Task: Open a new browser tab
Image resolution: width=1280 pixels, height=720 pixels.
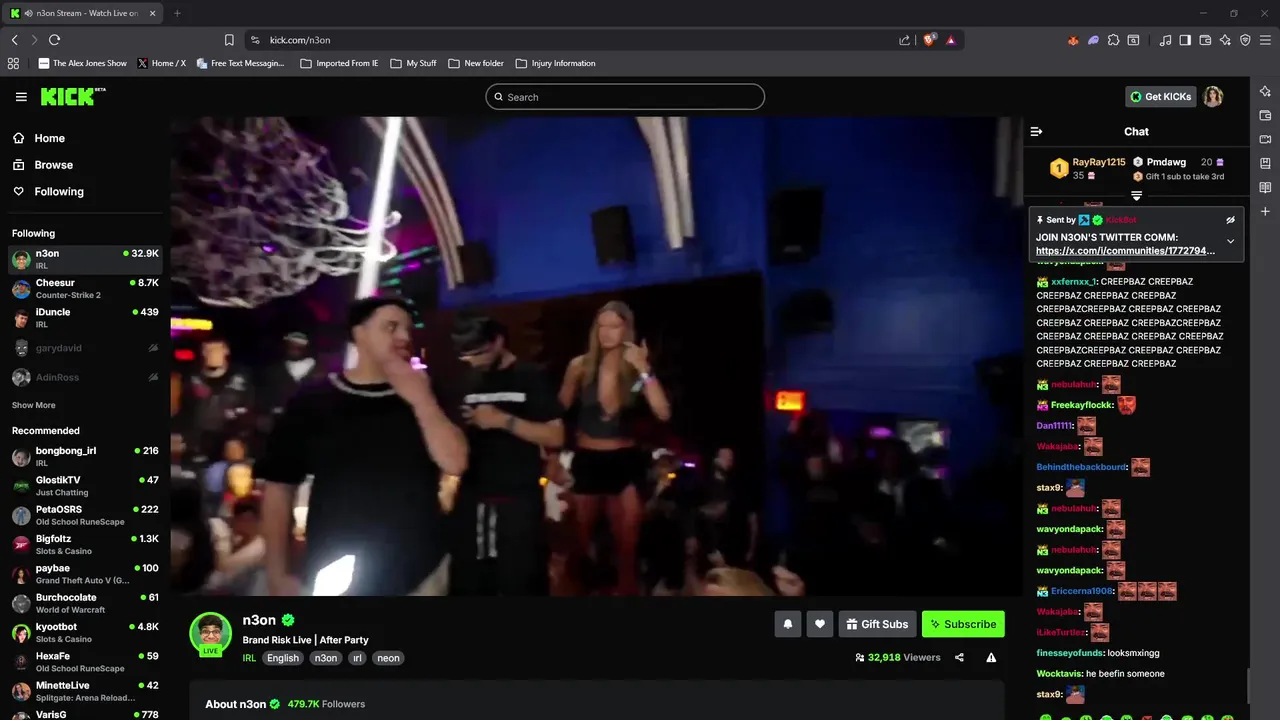Action: 177,13
